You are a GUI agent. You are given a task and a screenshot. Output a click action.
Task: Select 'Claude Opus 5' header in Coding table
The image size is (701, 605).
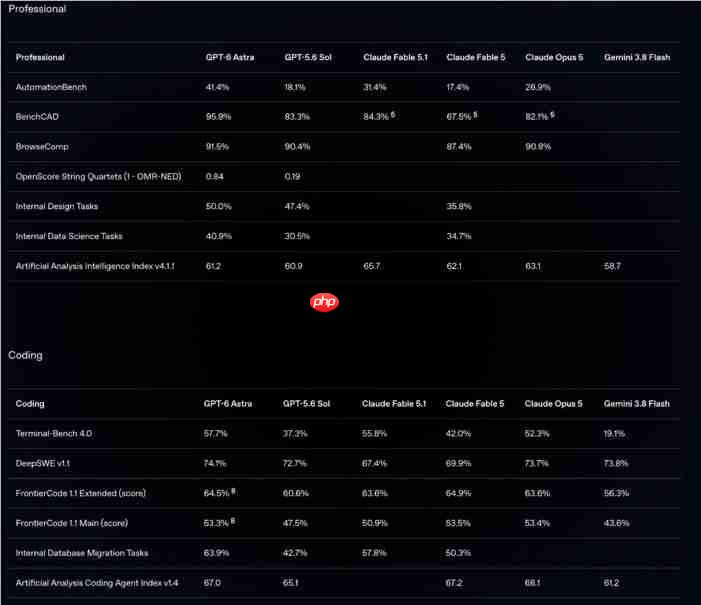[x=553, y=404]
